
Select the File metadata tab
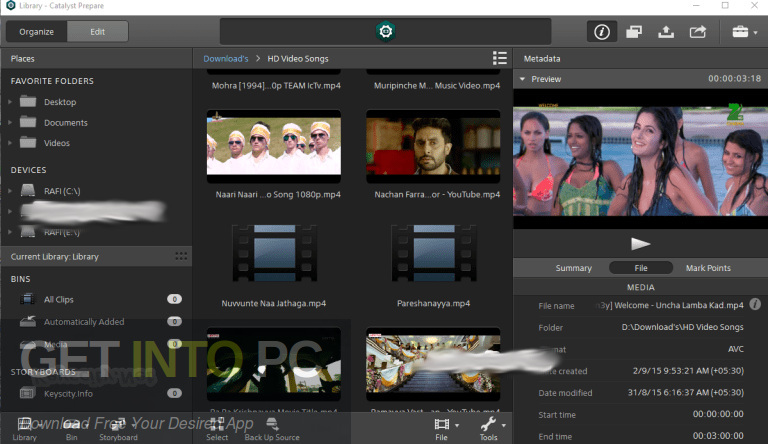point(641,268)
